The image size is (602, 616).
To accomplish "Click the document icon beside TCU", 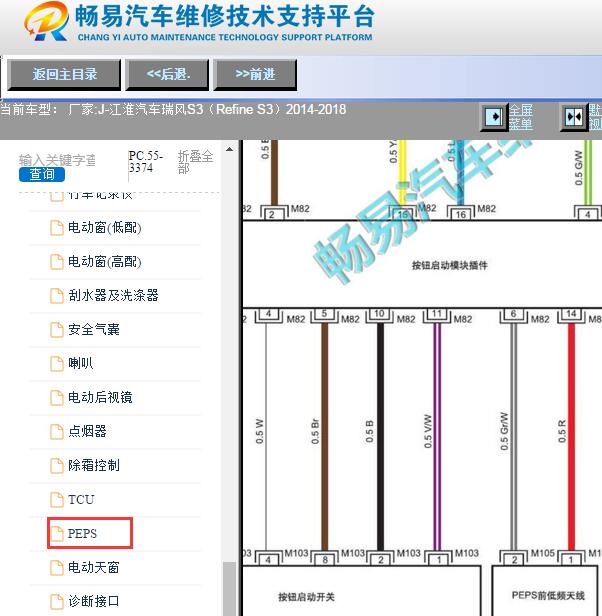I will 57,500.
